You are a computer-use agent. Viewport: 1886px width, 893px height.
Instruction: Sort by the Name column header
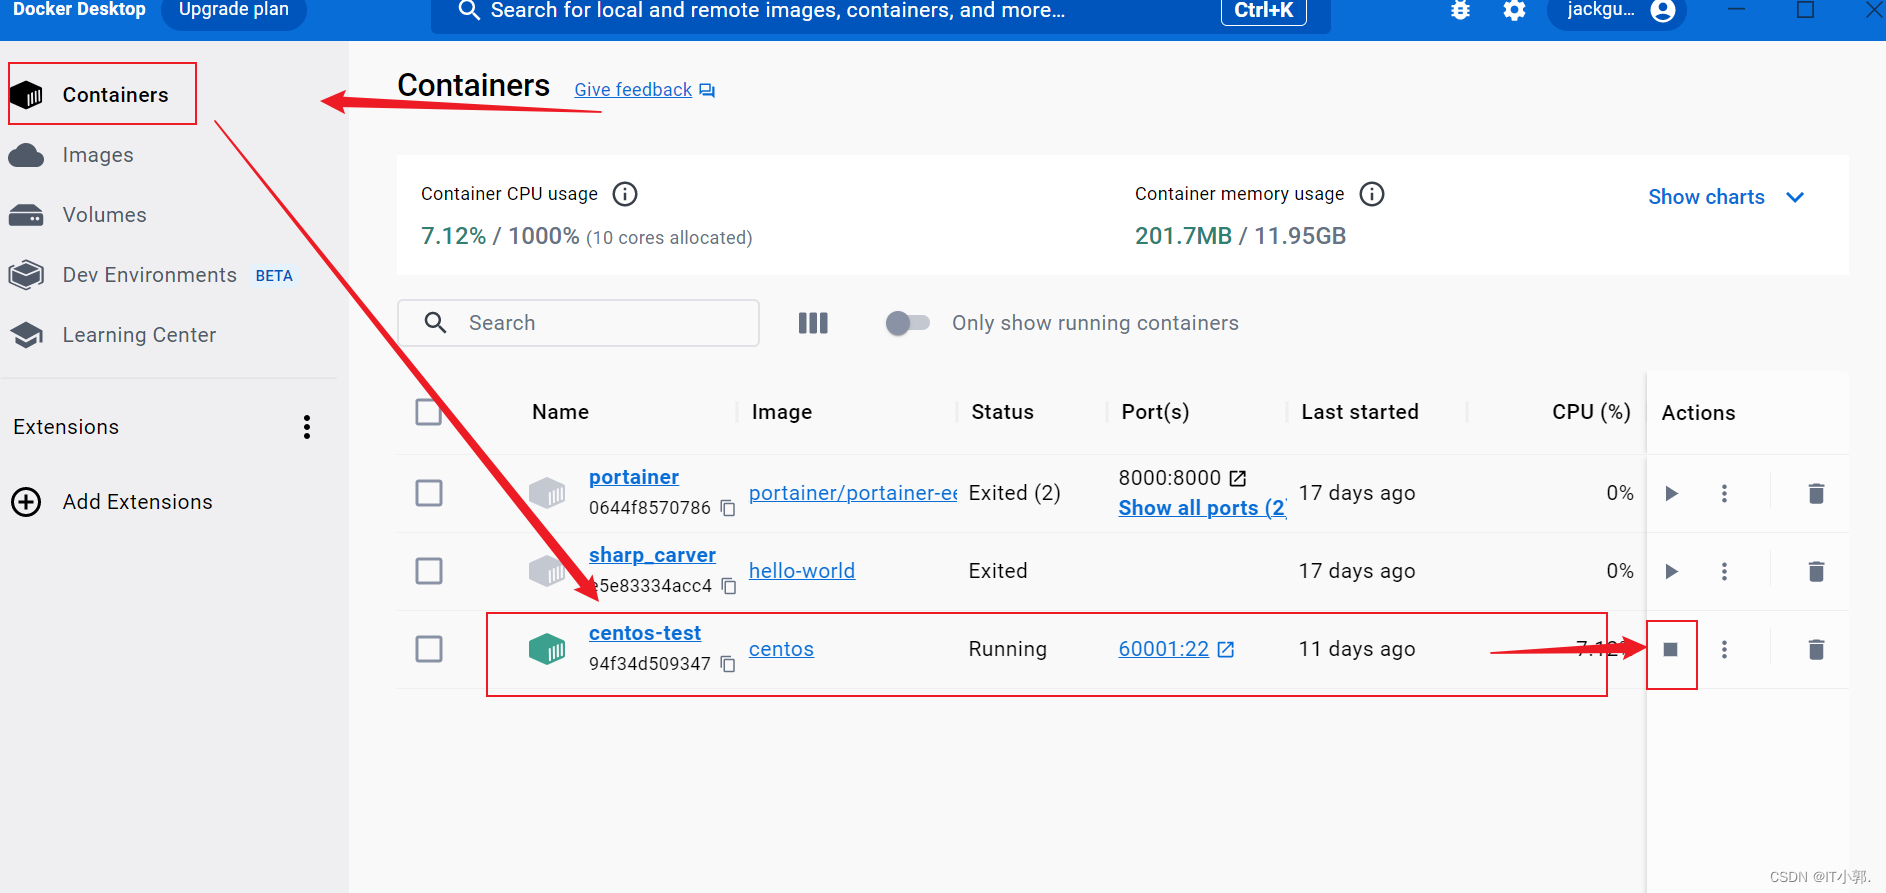coord(560,412)
